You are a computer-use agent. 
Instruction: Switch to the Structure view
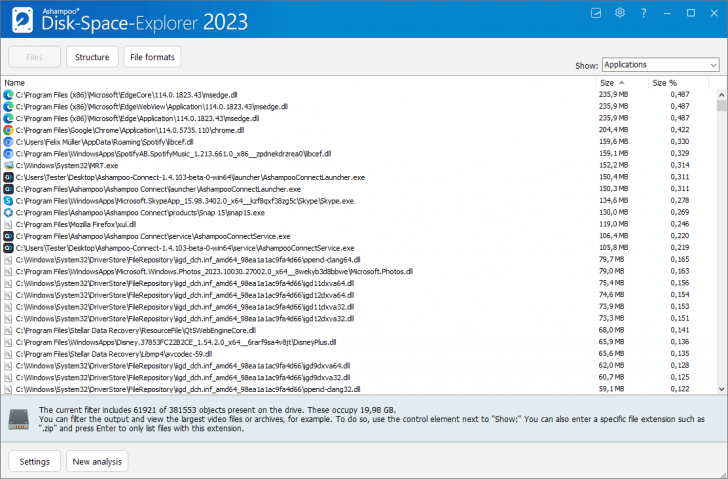coord(92,57)
